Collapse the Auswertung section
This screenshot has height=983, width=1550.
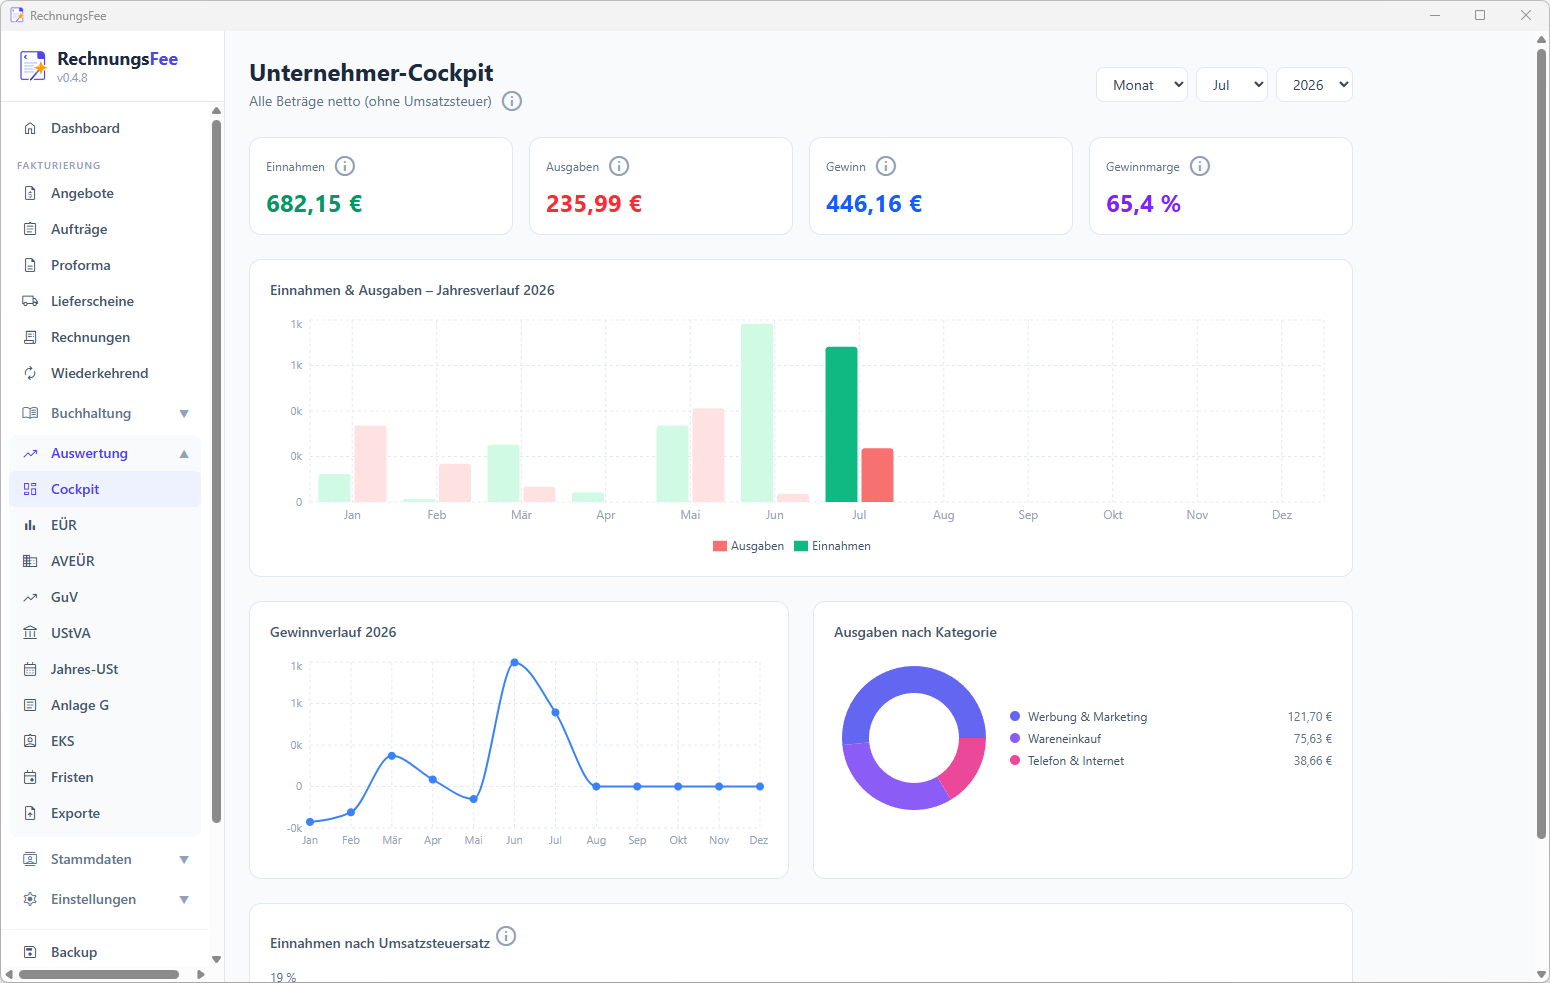184,453
